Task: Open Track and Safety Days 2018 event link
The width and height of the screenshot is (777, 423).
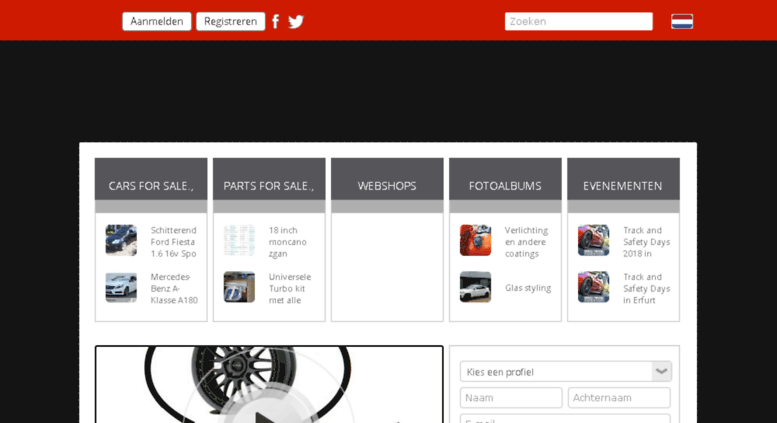Action: coord(646,242)
